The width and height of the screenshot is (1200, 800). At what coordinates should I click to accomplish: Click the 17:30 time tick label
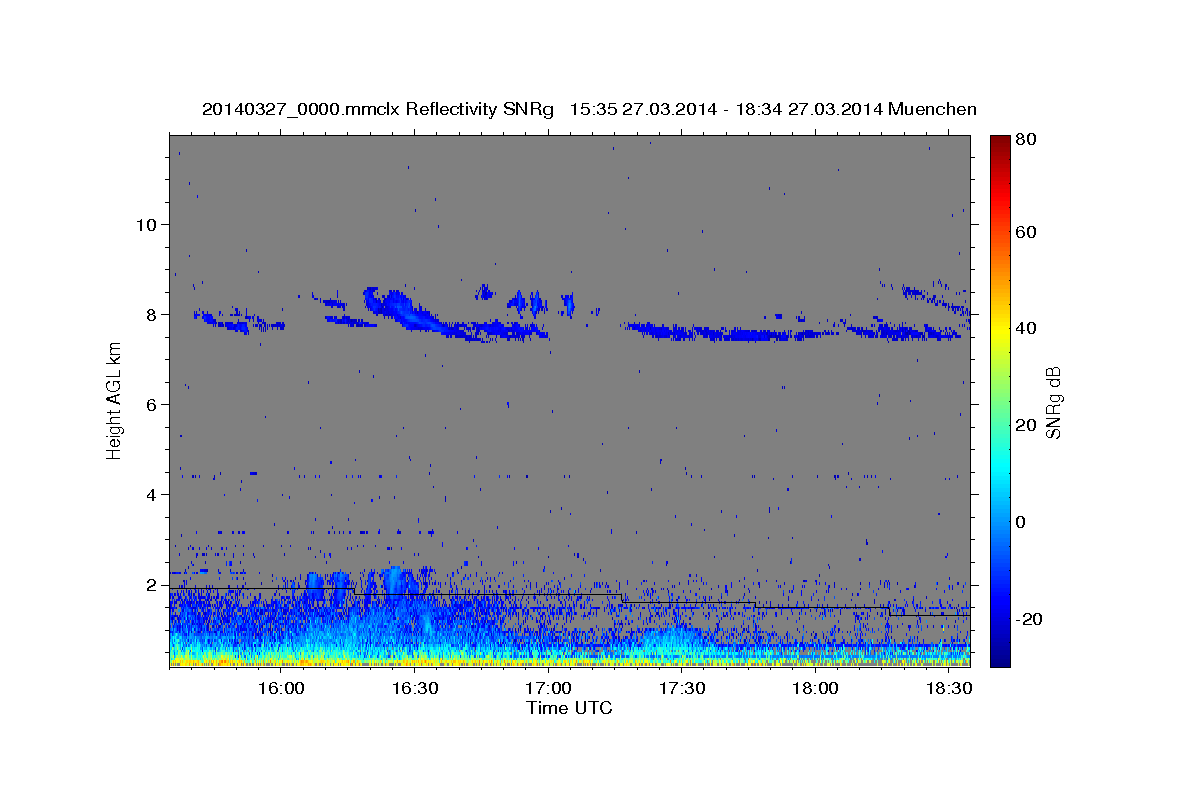pyautogui.click(x=681, y=689)
